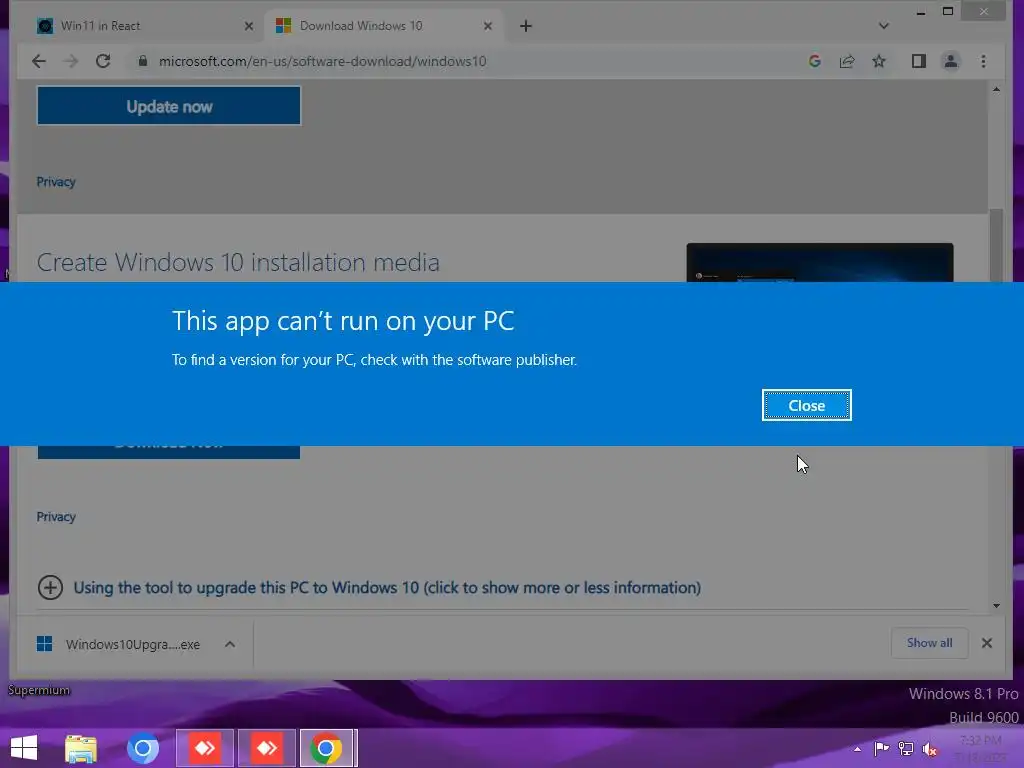Screen dimensions: 1024x768
Task: Open the side panel icon
Action: tap(919, 61)
